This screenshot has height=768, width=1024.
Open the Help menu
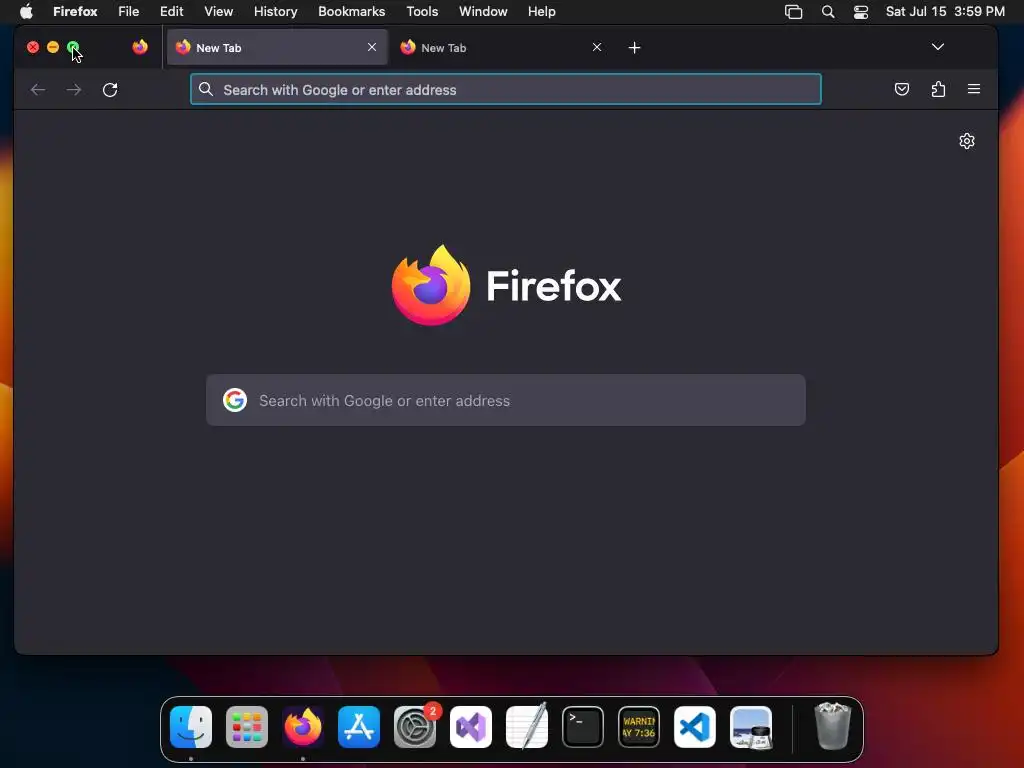[541, 11]
